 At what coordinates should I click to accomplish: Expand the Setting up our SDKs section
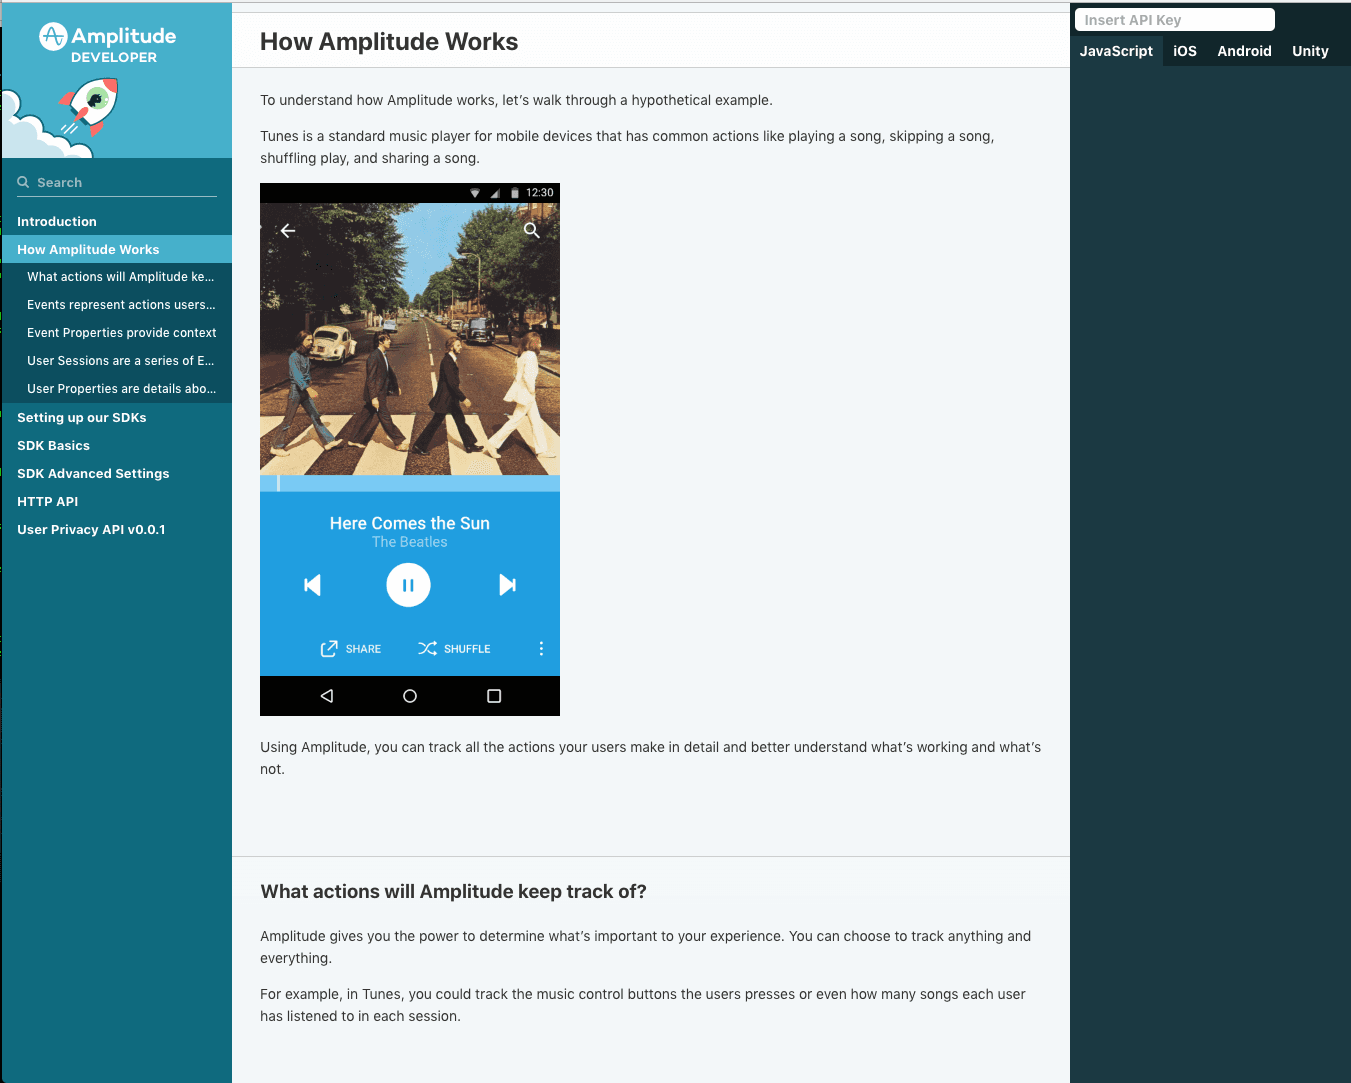pyautogui.click(x=81, y=417)
